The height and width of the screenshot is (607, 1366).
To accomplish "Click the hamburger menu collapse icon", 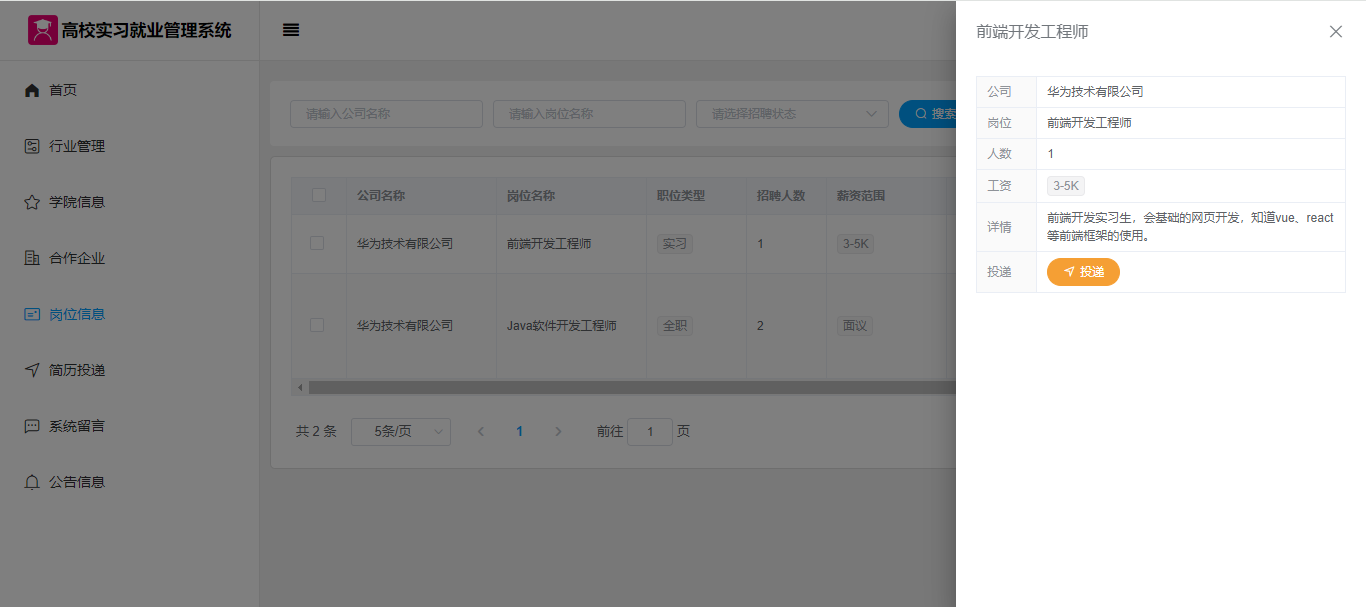I will (x=291, y=30).
